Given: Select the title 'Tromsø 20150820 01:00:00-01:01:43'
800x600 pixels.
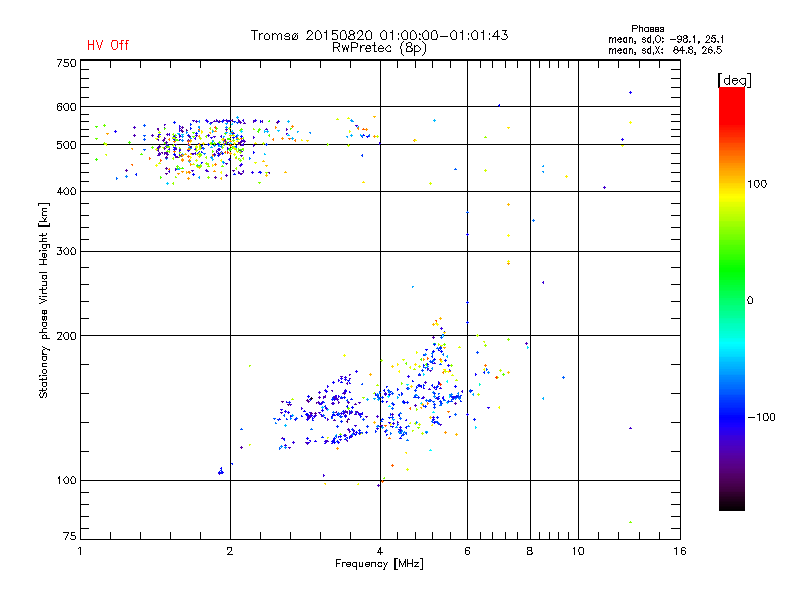Looking at the screenshot, I should (379, 35).
